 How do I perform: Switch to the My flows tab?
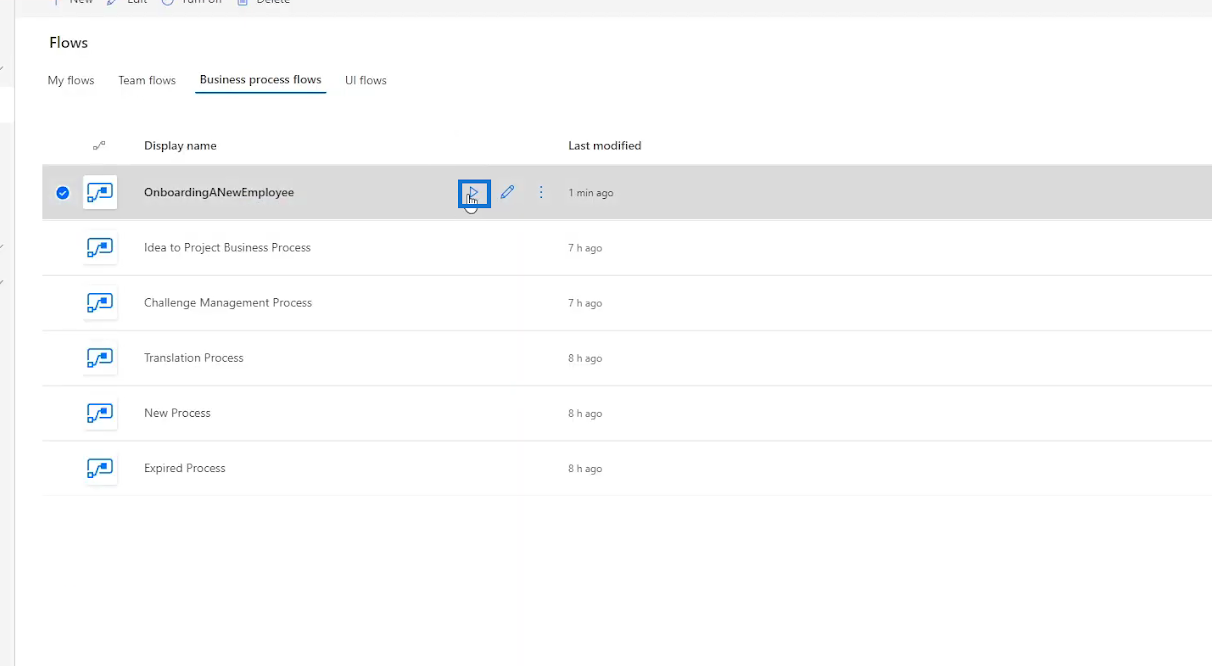click(x=71, y=80)
